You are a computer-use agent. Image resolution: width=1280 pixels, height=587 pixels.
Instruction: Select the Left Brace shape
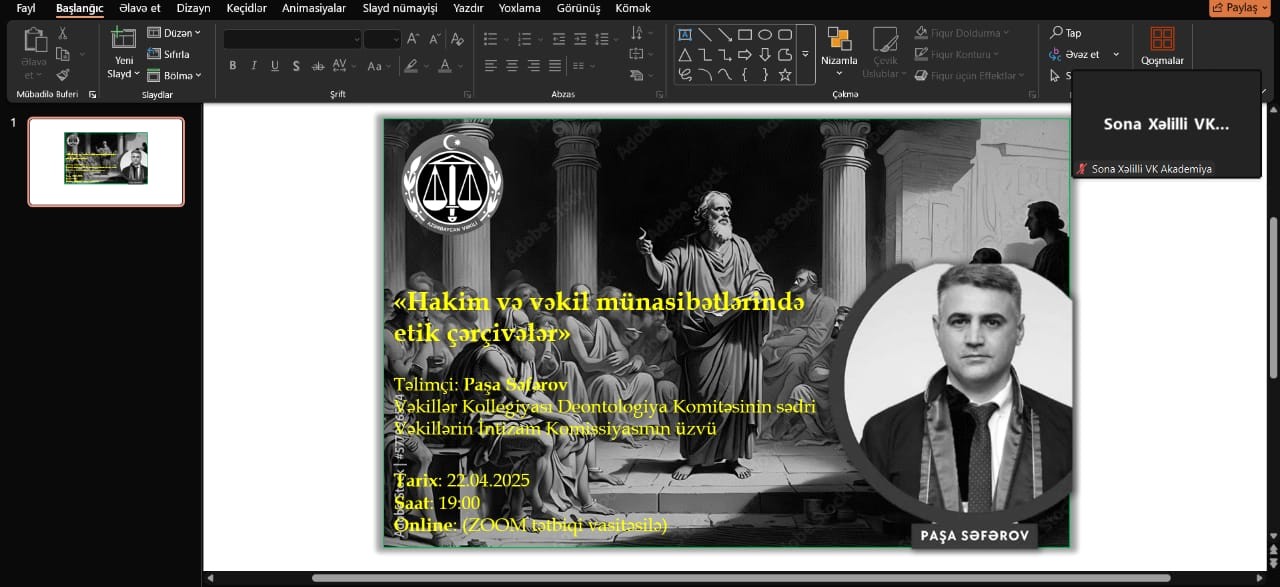point(745,74)
